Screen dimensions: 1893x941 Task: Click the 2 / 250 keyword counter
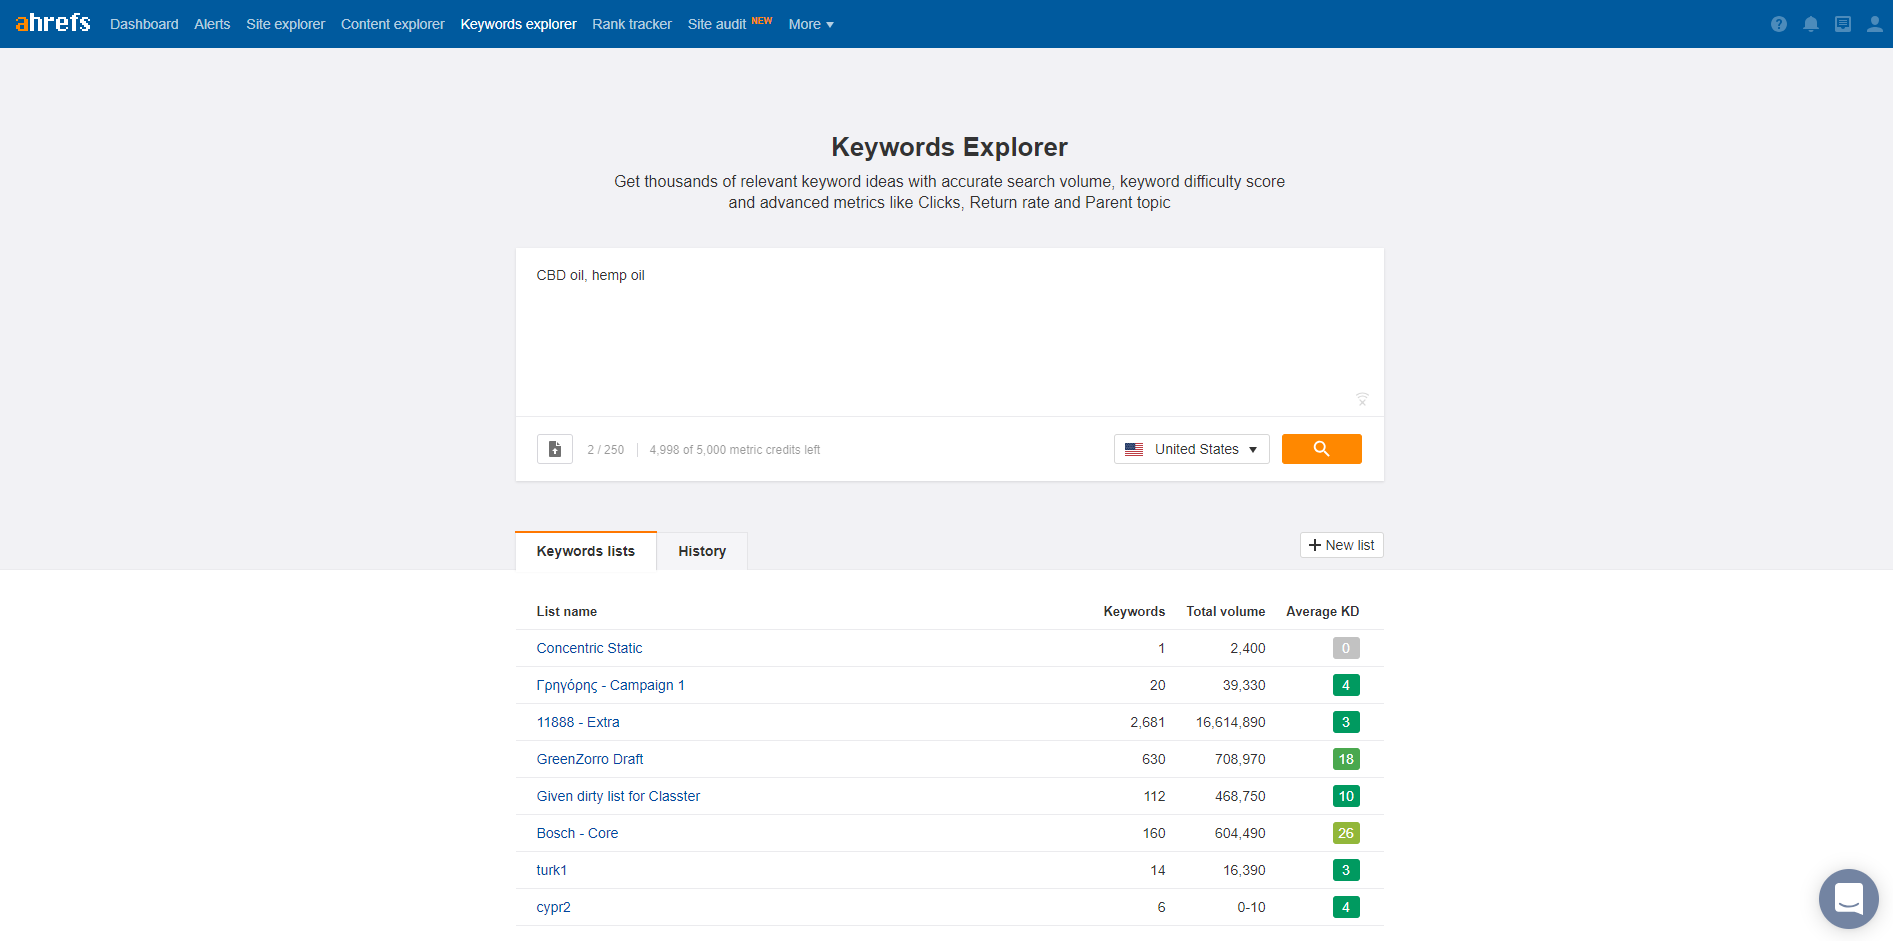[x=606, y=450]
